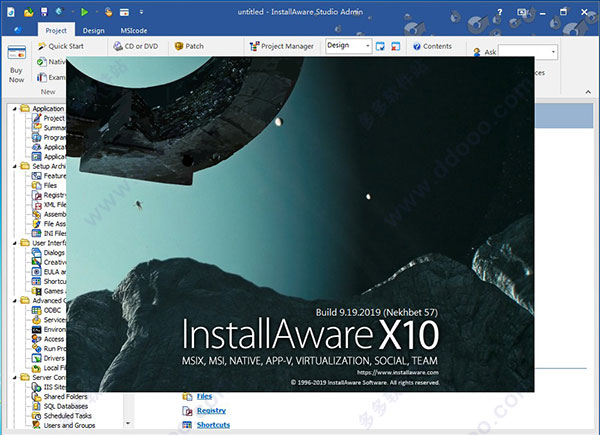
Task: Select the Access tree item
Action: click(x=48, y=339)
